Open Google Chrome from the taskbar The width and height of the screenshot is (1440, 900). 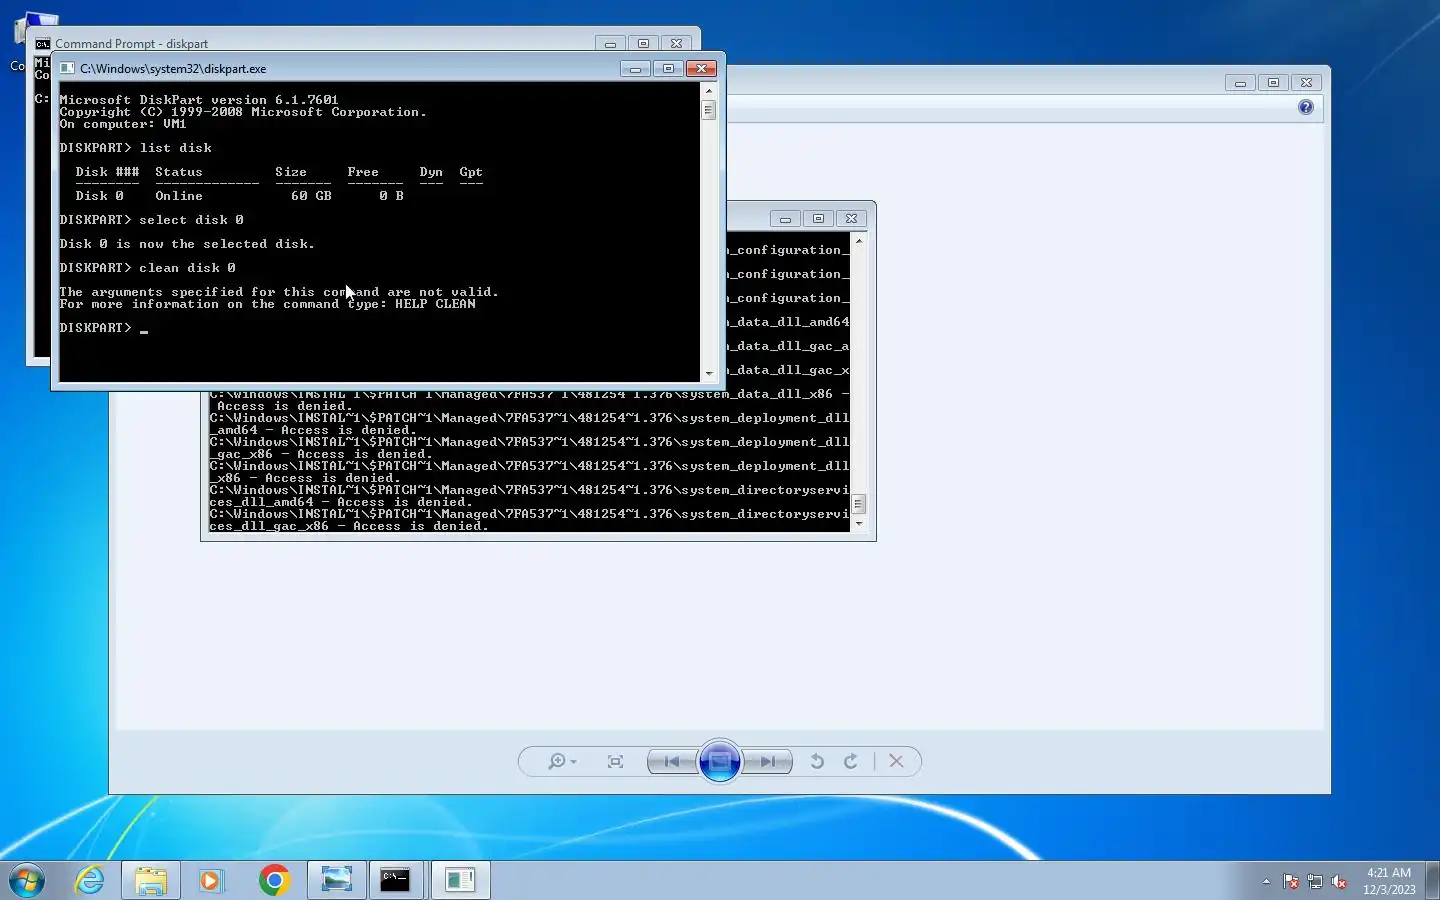(x=273, y=880)
